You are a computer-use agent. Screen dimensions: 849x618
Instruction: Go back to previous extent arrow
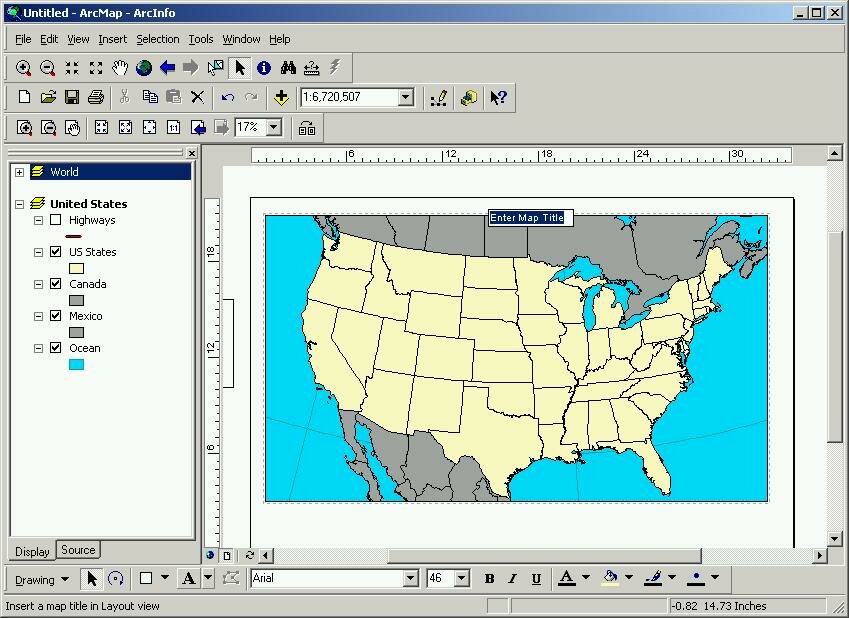point(167,68)
